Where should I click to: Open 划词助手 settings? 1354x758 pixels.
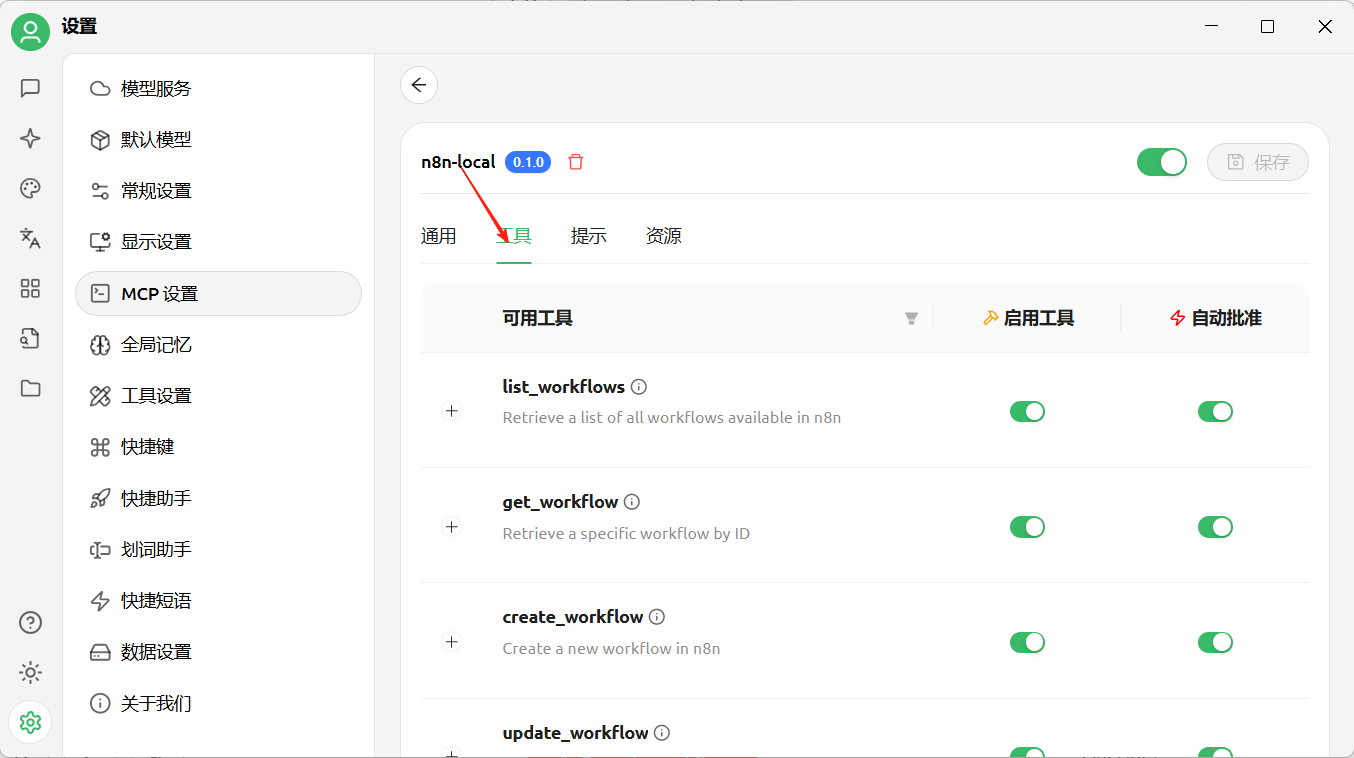tap(218, 550)
